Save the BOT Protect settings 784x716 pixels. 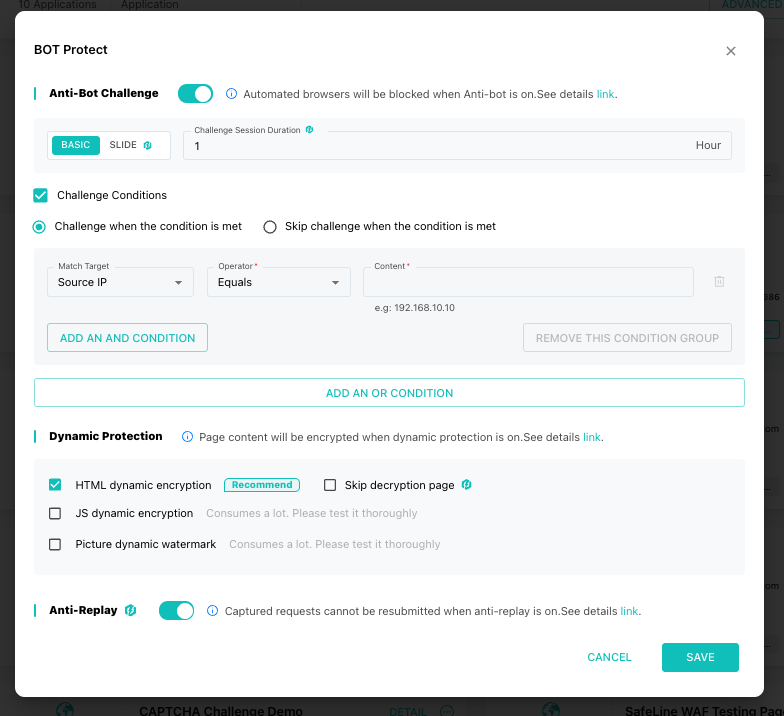point(700,657)
